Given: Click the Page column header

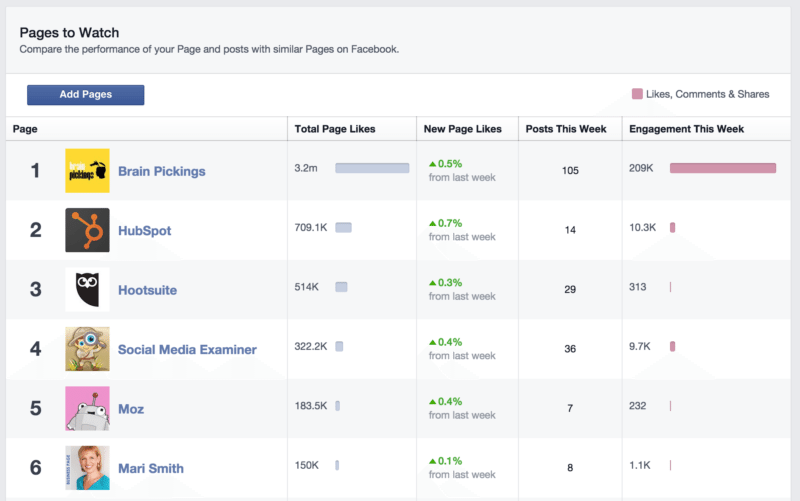Looking at the screenshot, I should click(25, 129).
